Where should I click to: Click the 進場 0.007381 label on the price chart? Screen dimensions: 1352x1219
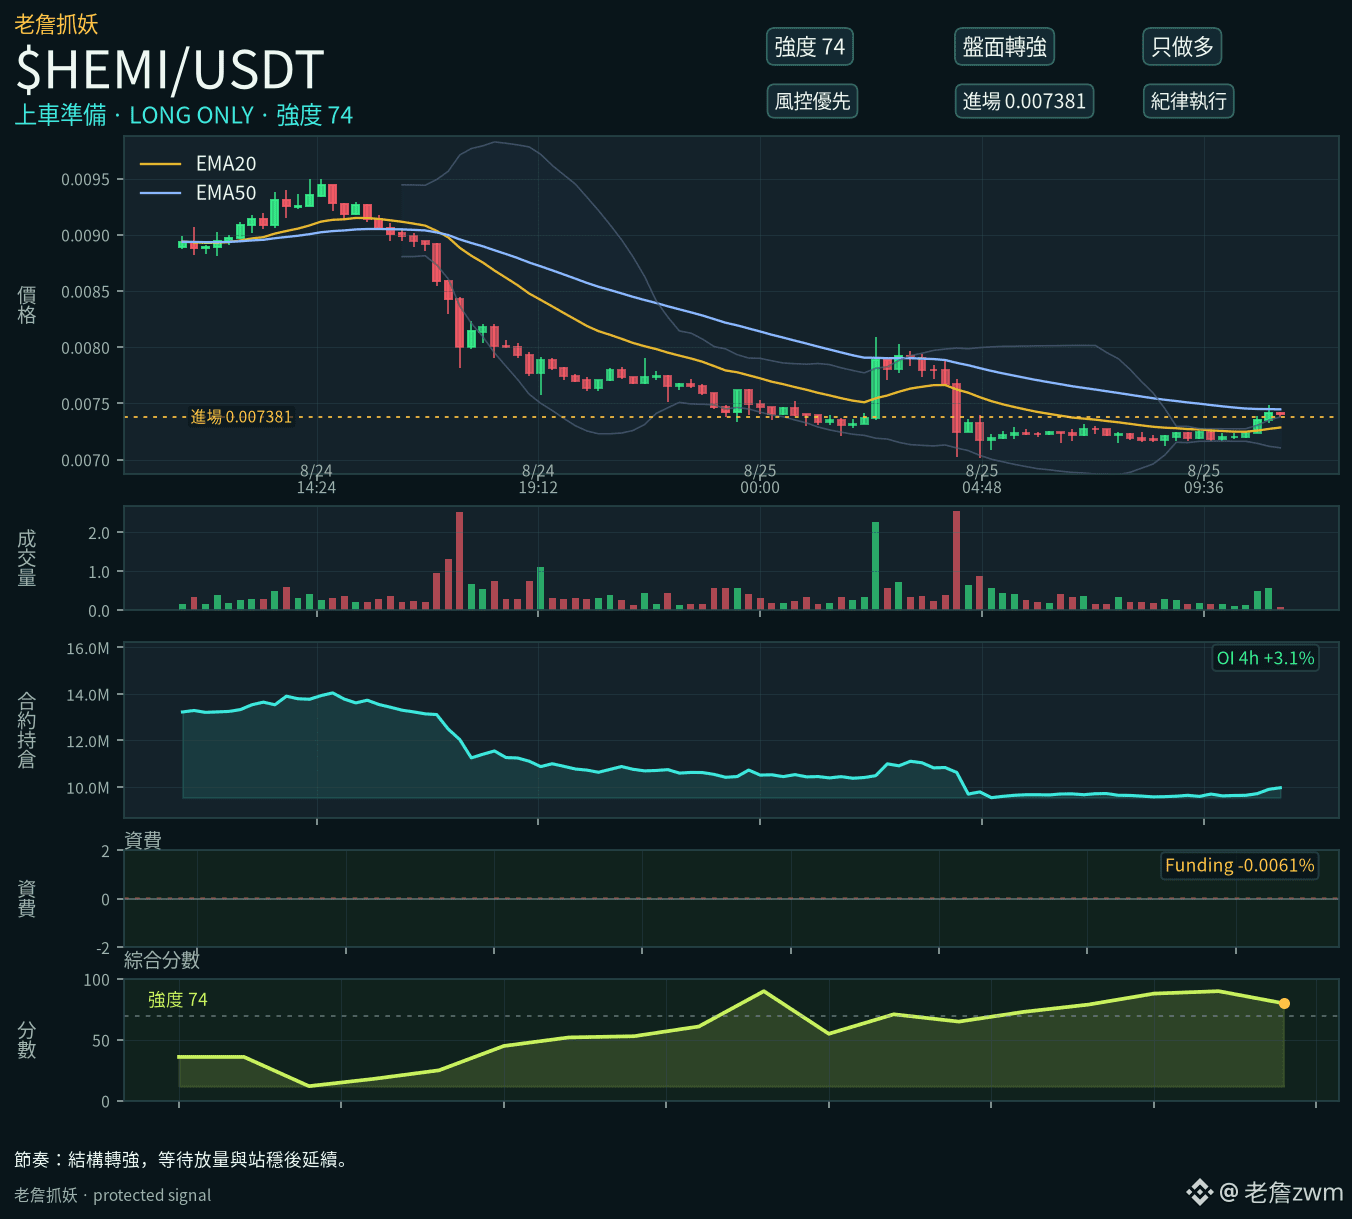pos(242,417)
